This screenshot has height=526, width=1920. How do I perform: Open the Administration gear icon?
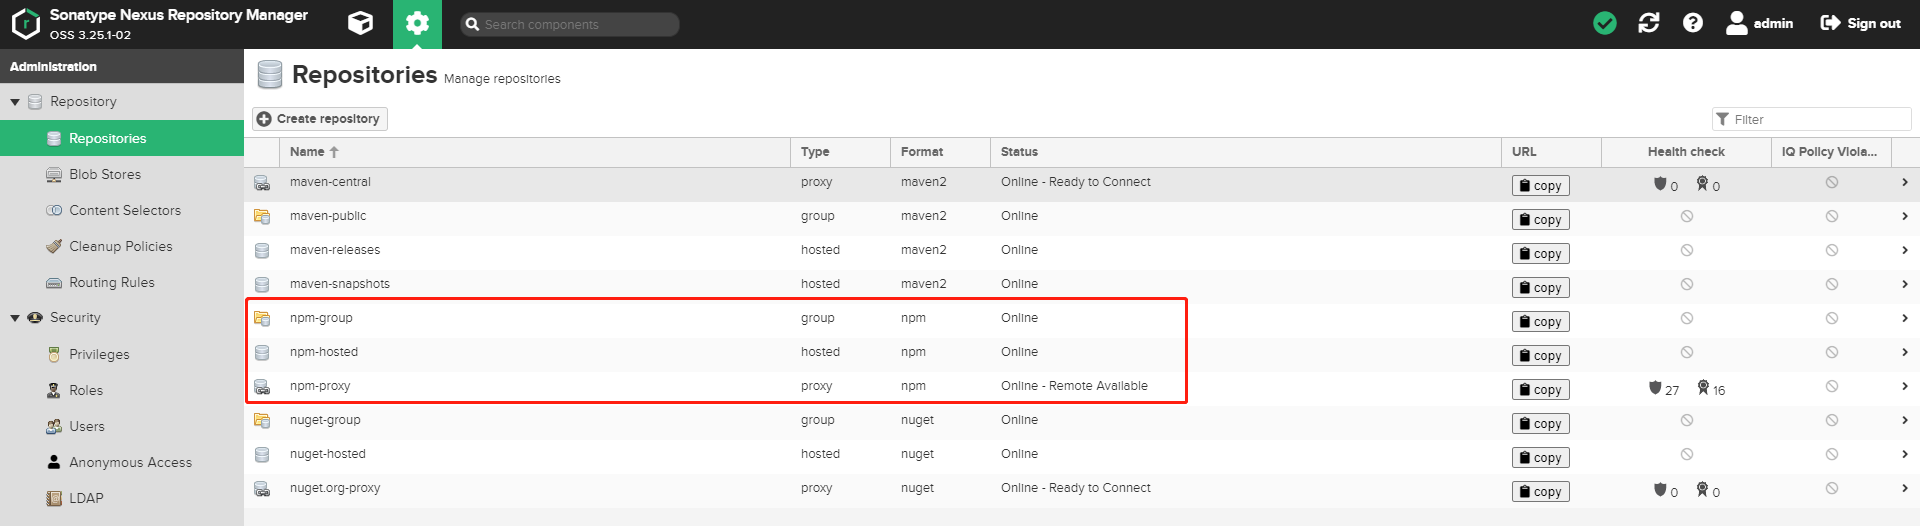(417, 23)
